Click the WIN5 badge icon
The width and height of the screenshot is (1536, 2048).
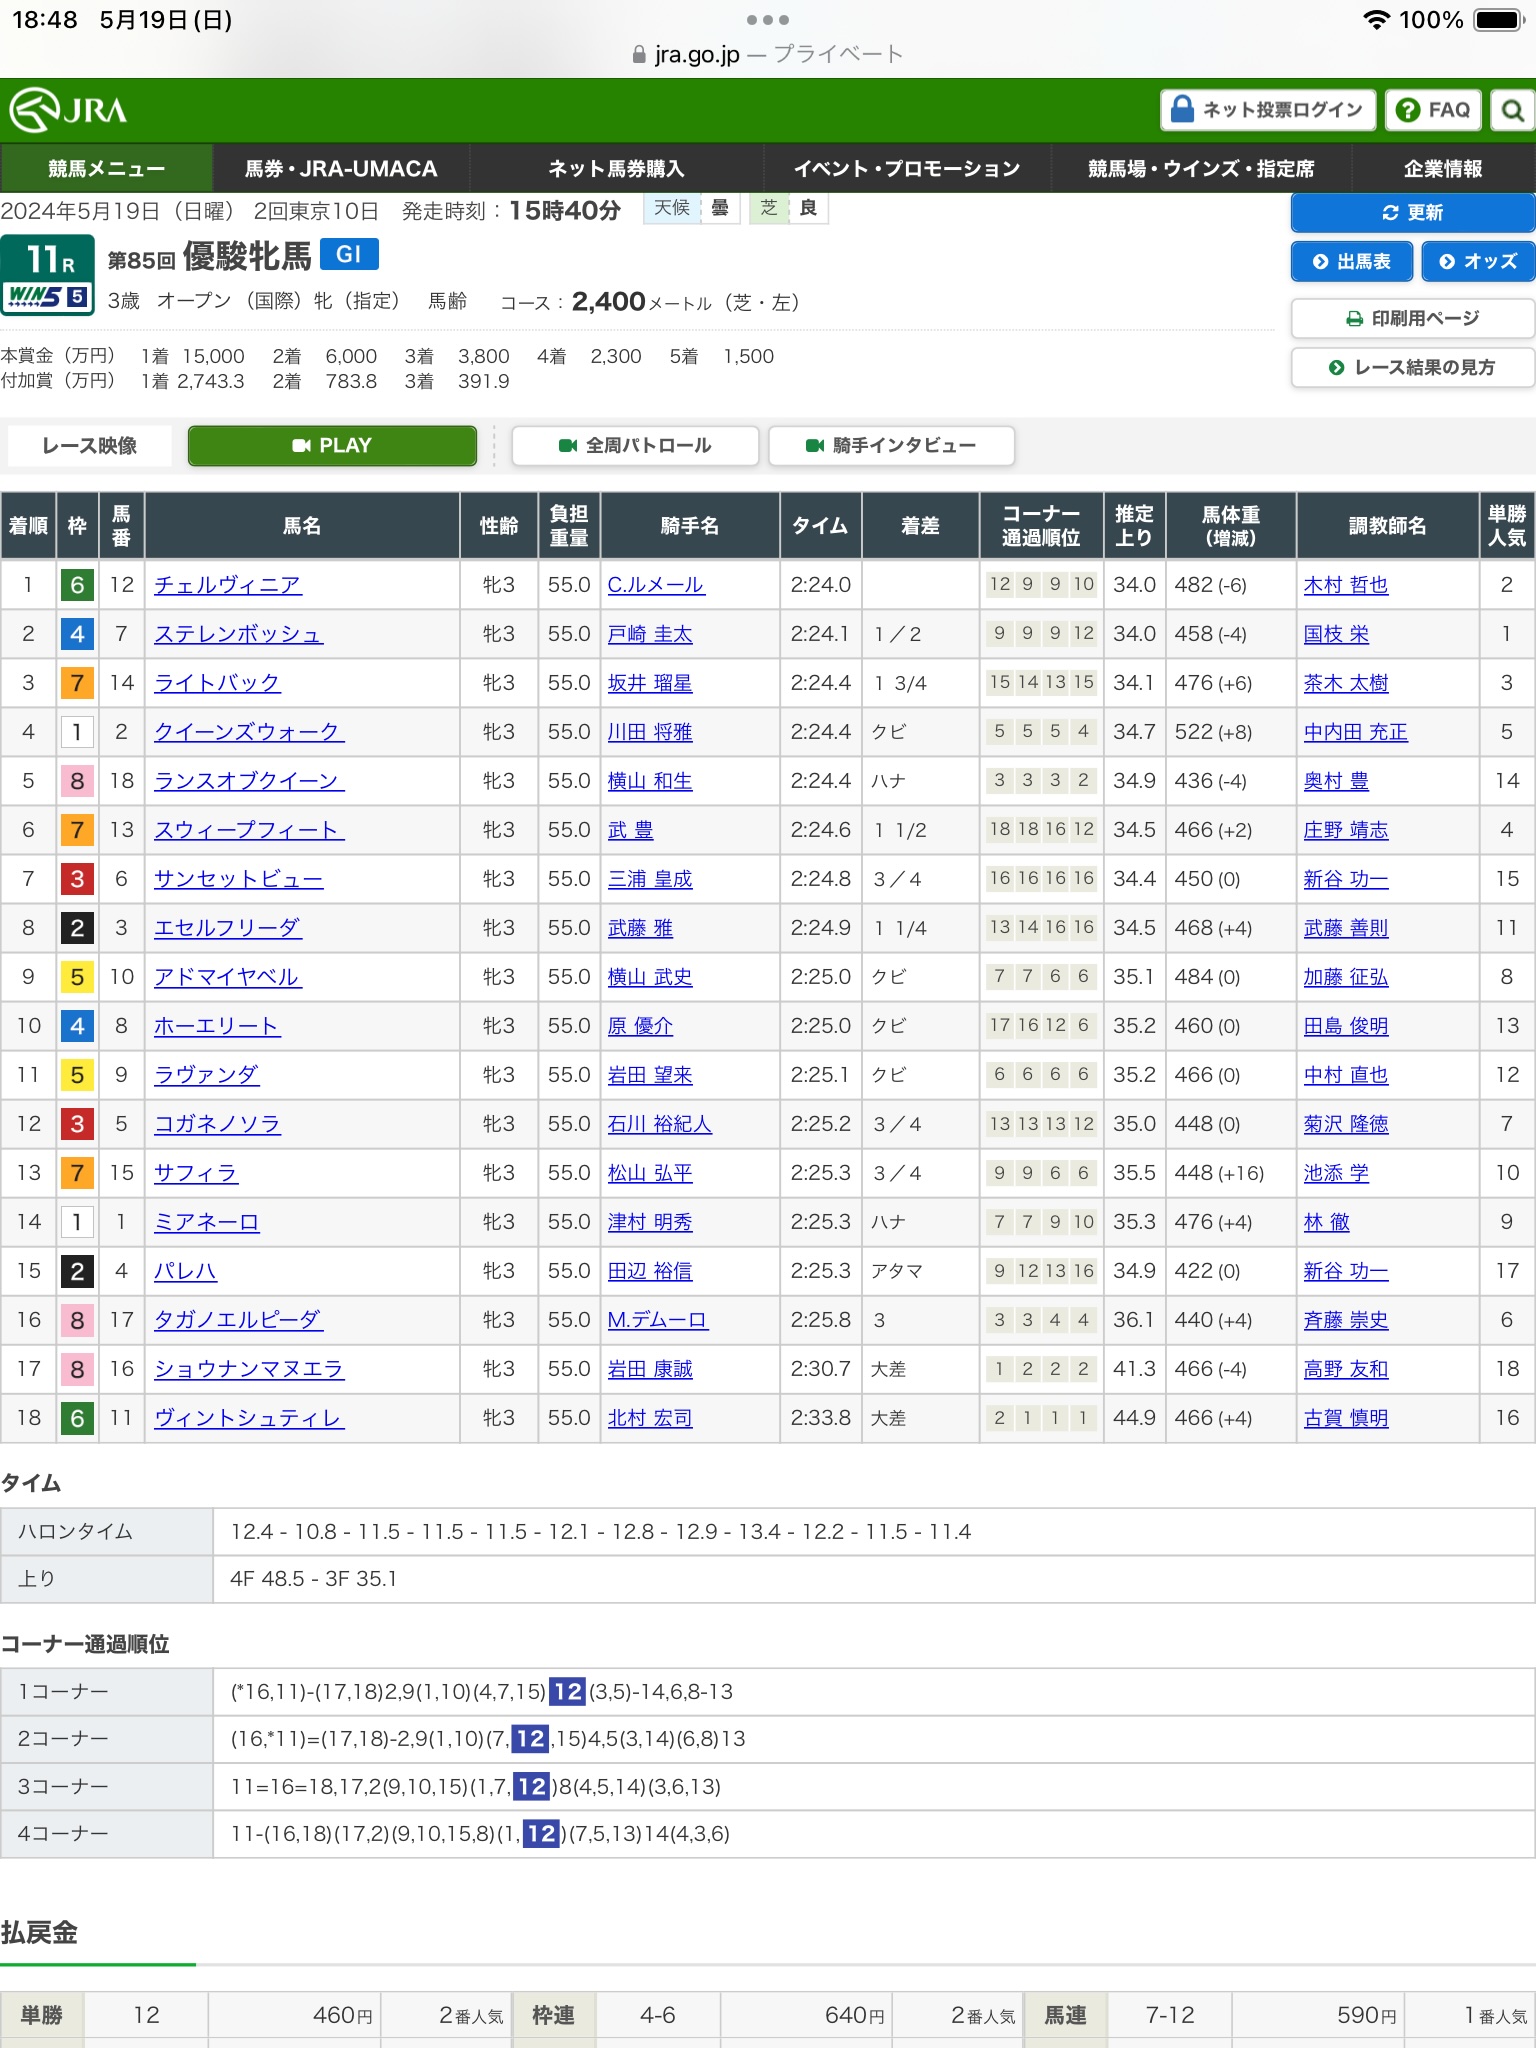[x=48, y=296]
